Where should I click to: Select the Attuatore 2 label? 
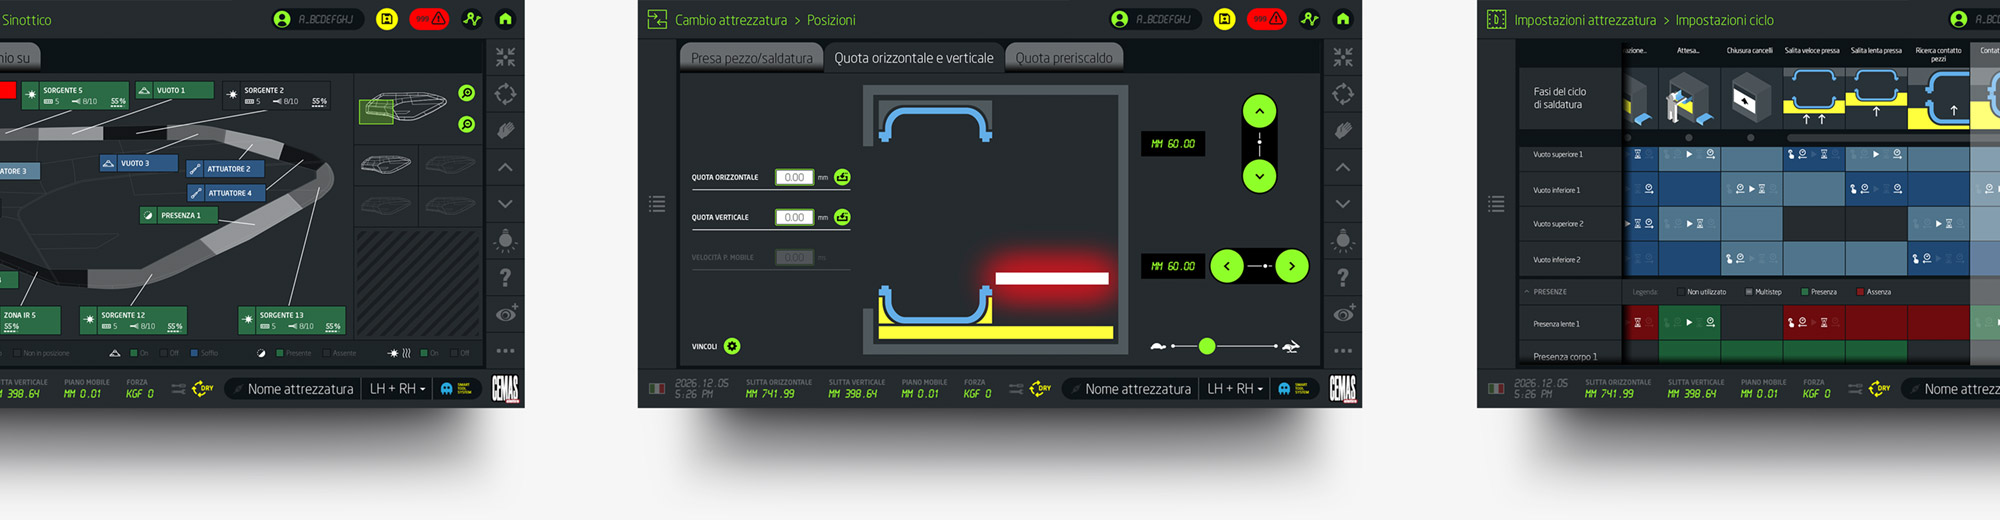[226, 169]
